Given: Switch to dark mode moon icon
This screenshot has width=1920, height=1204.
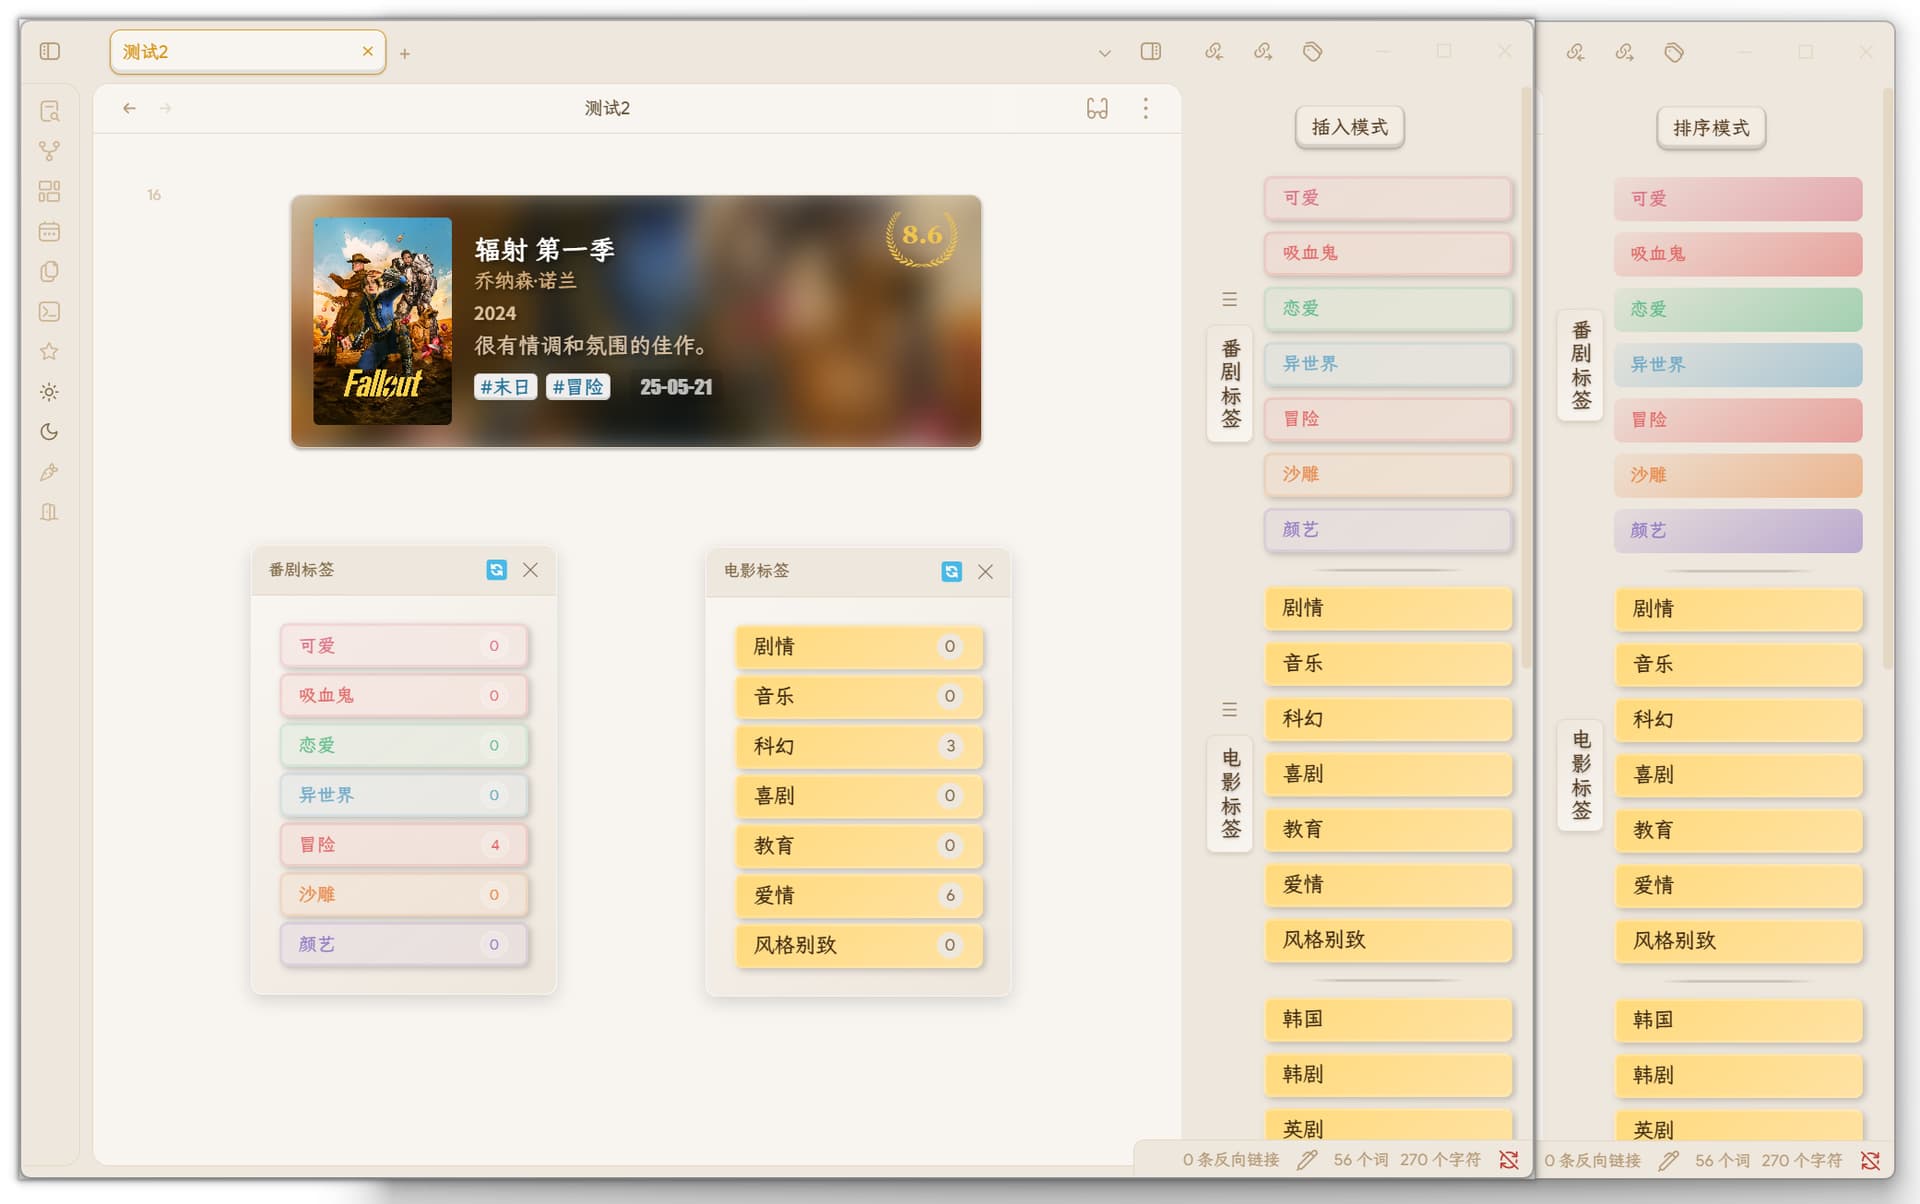Looking at the screenshot, I should point(49,432).
